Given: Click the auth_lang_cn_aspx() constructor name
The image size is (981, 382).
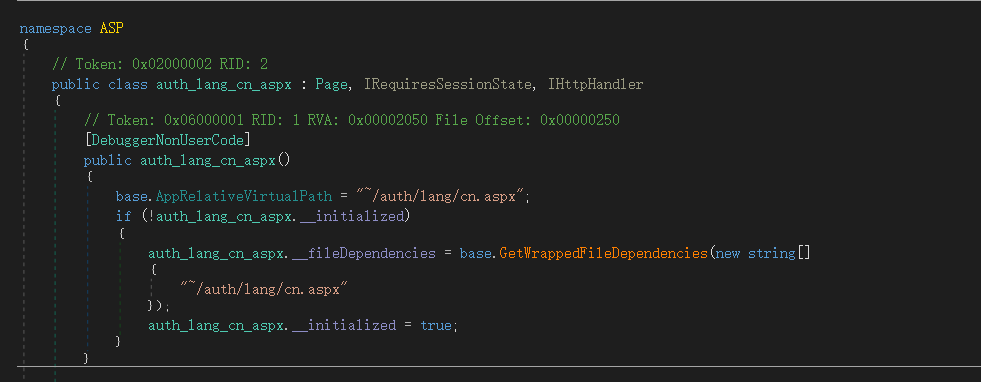Looking at the screenshot, I should 208,161.
